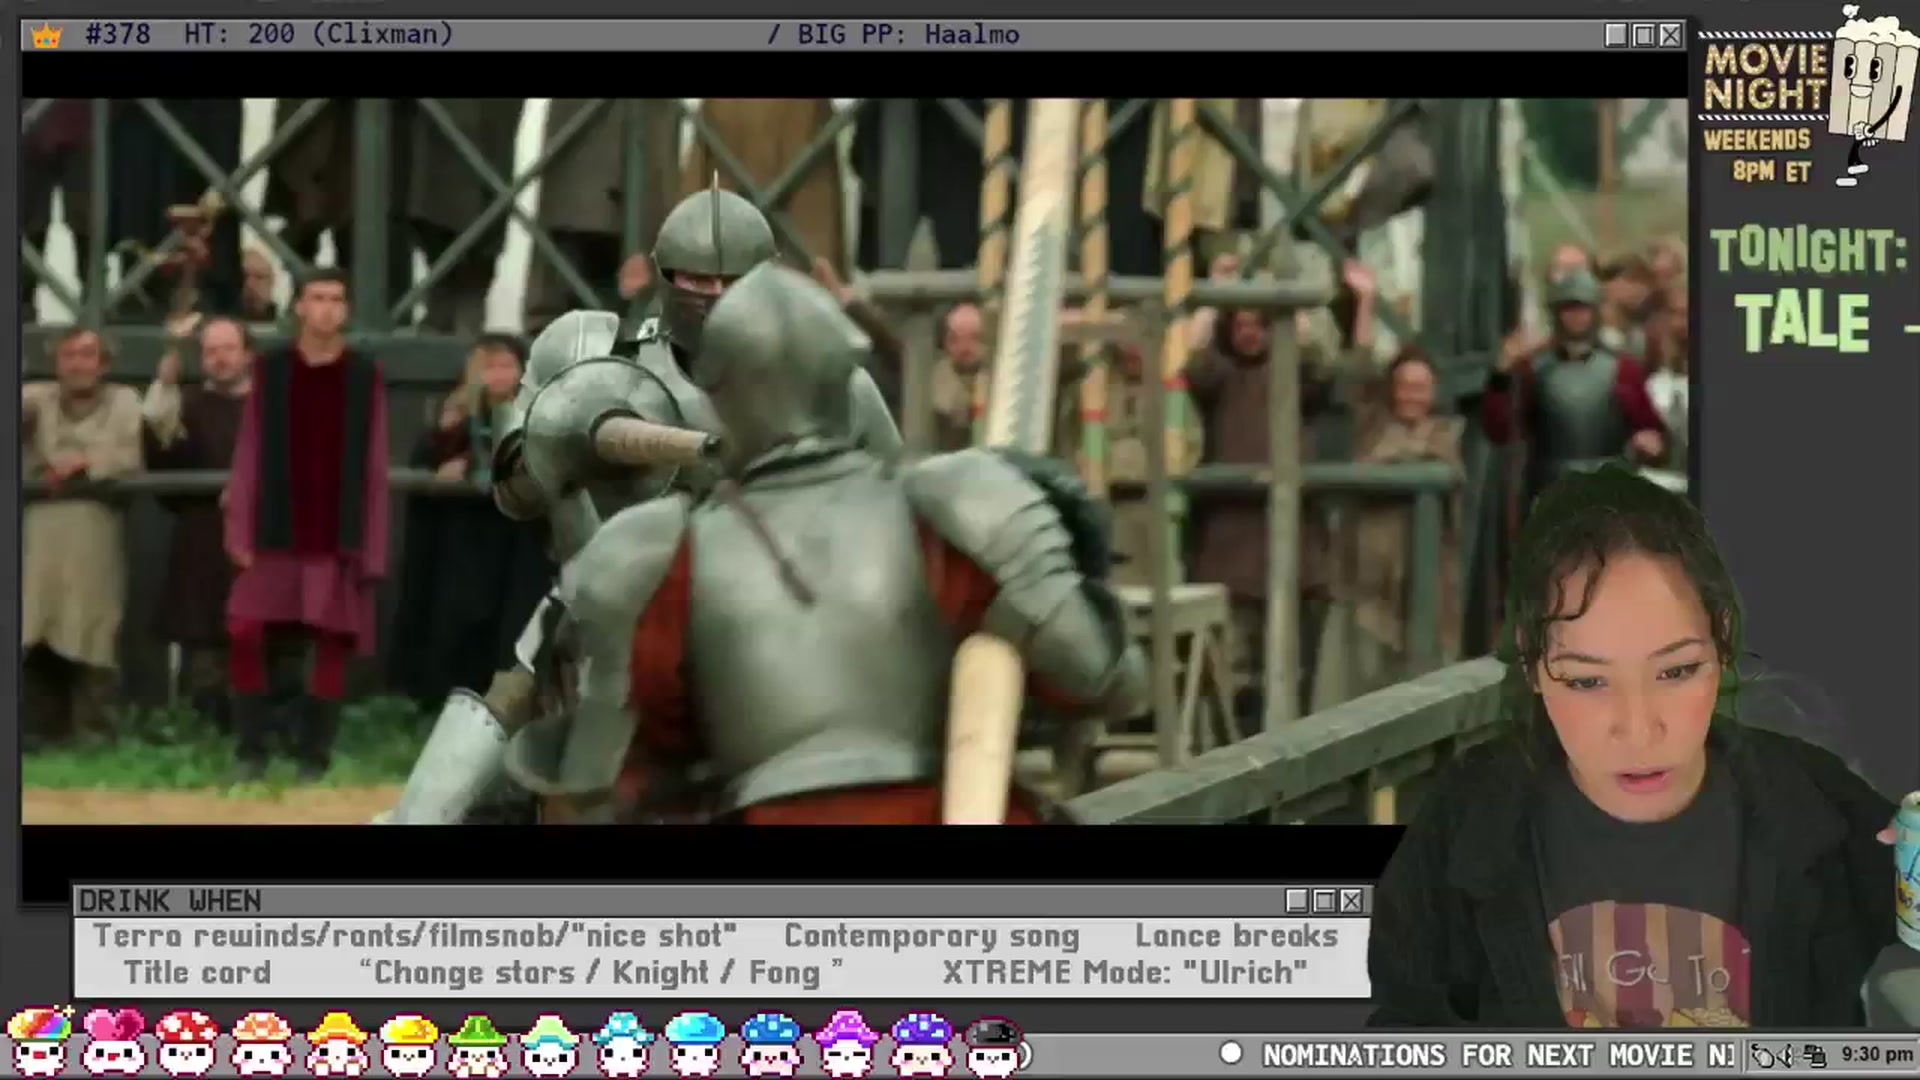Click the "#378" title bar text
This screenshot has height=1080, width=1920.
[x=118, y=34]
